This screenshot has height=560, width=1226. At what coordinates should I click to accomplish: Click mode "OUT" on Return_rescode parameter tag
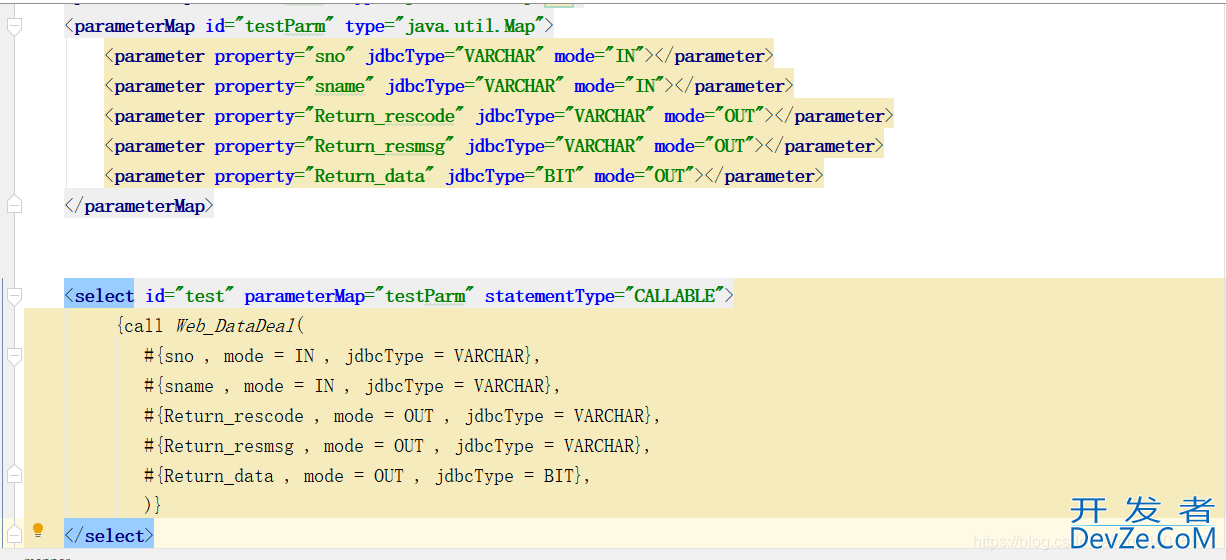pos(740,116)
